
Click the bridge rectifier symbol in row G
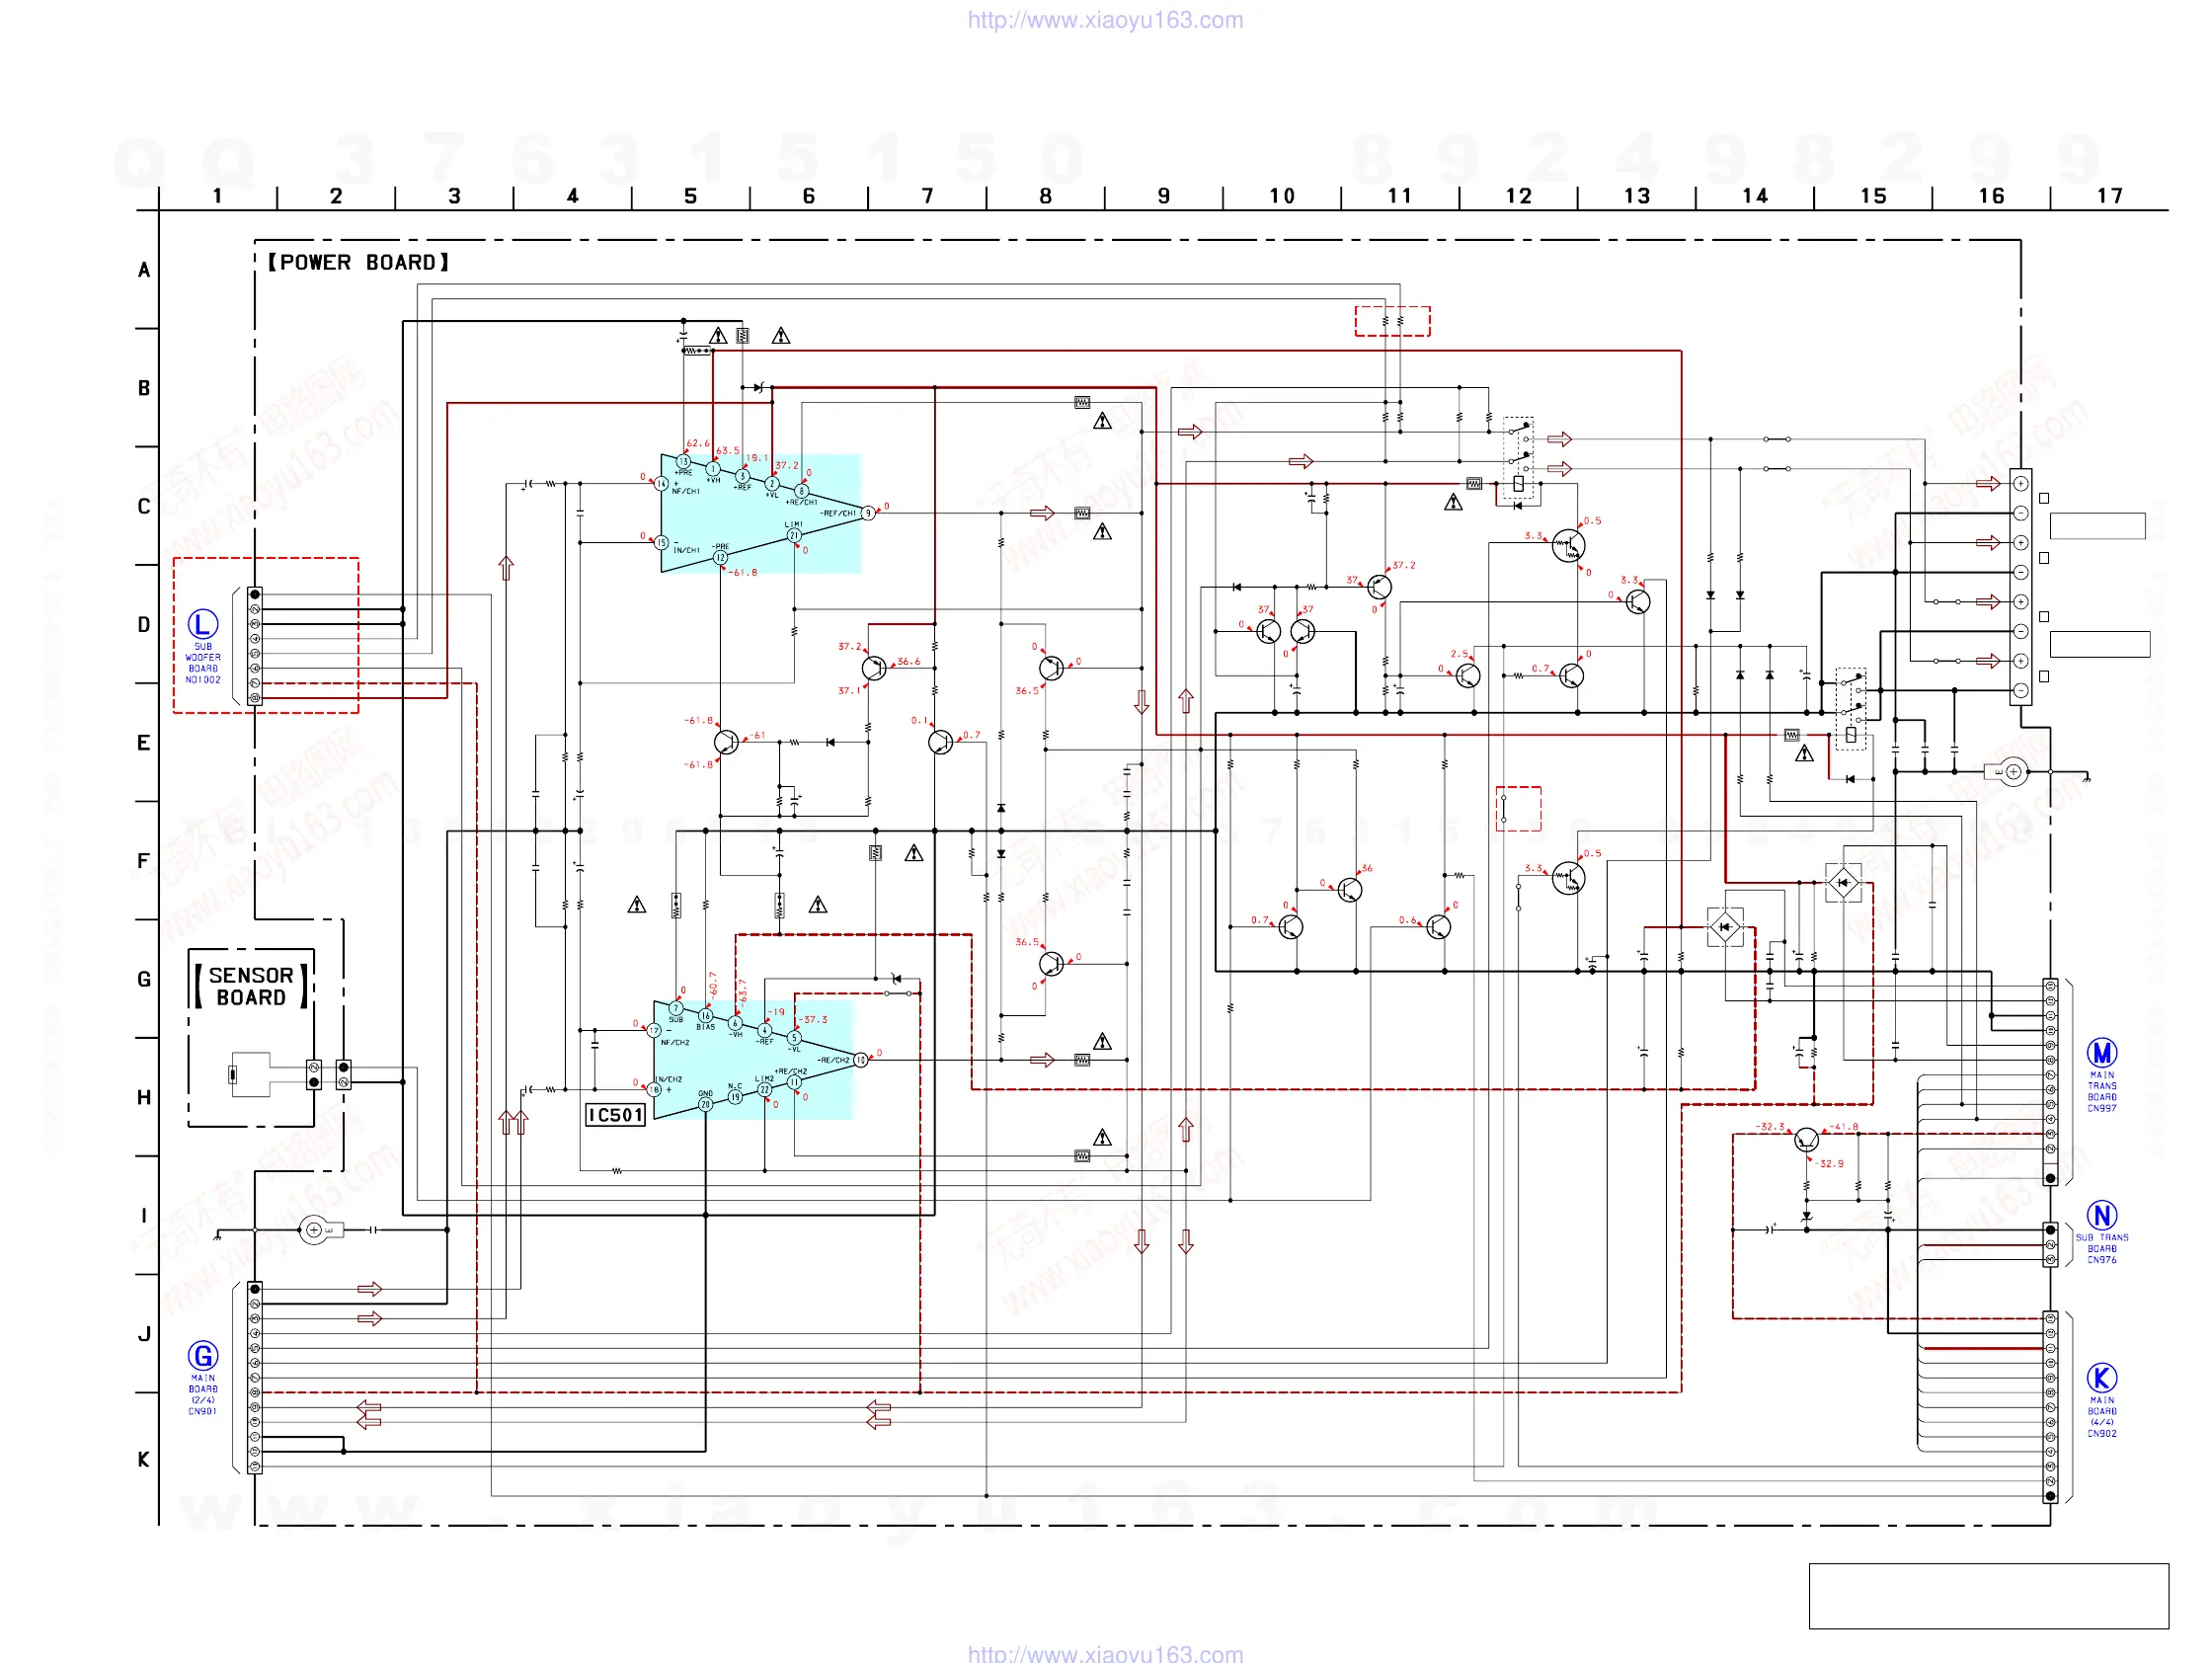1725,927
